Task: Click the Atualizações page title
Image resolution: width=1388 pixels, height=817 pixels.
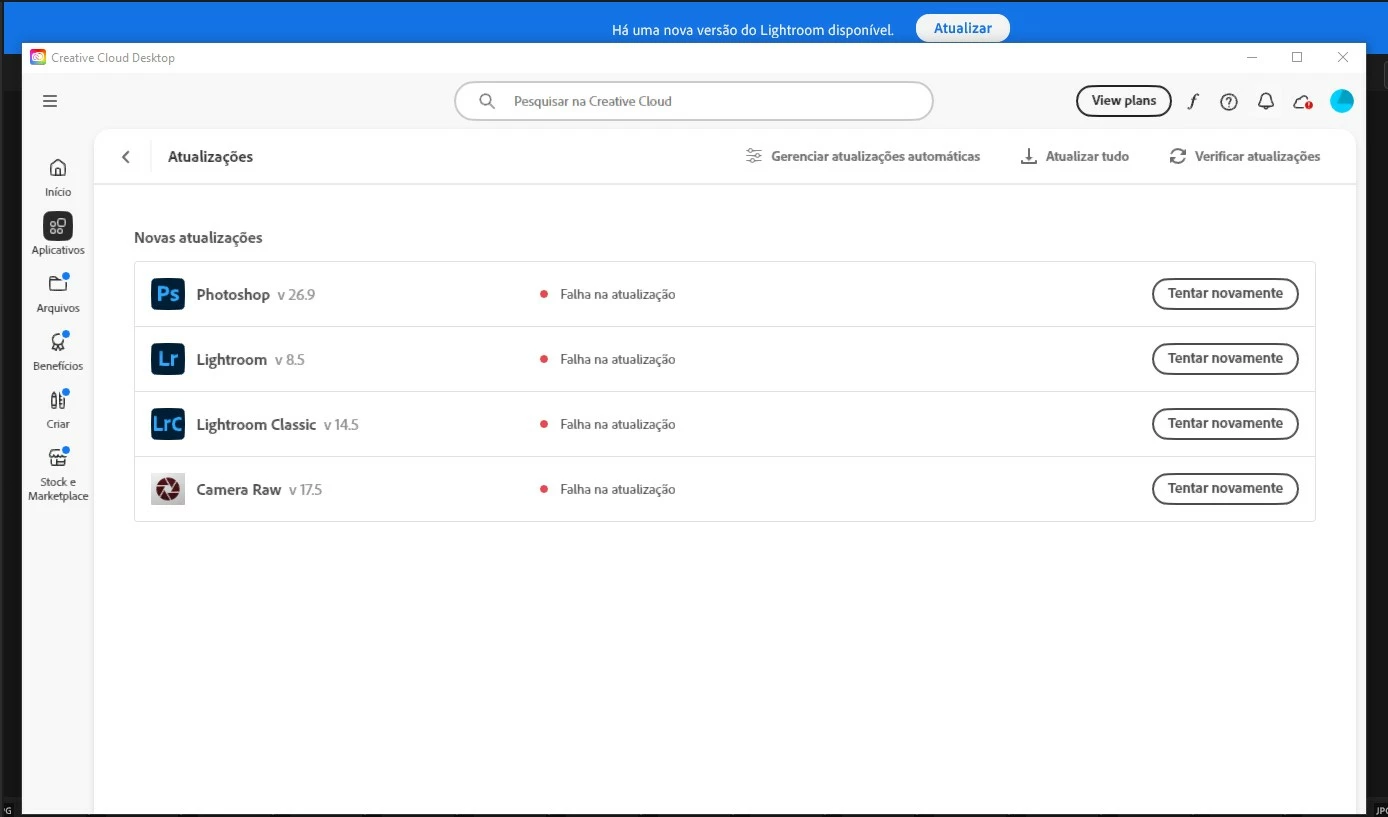Action: (x=210, y=157)
